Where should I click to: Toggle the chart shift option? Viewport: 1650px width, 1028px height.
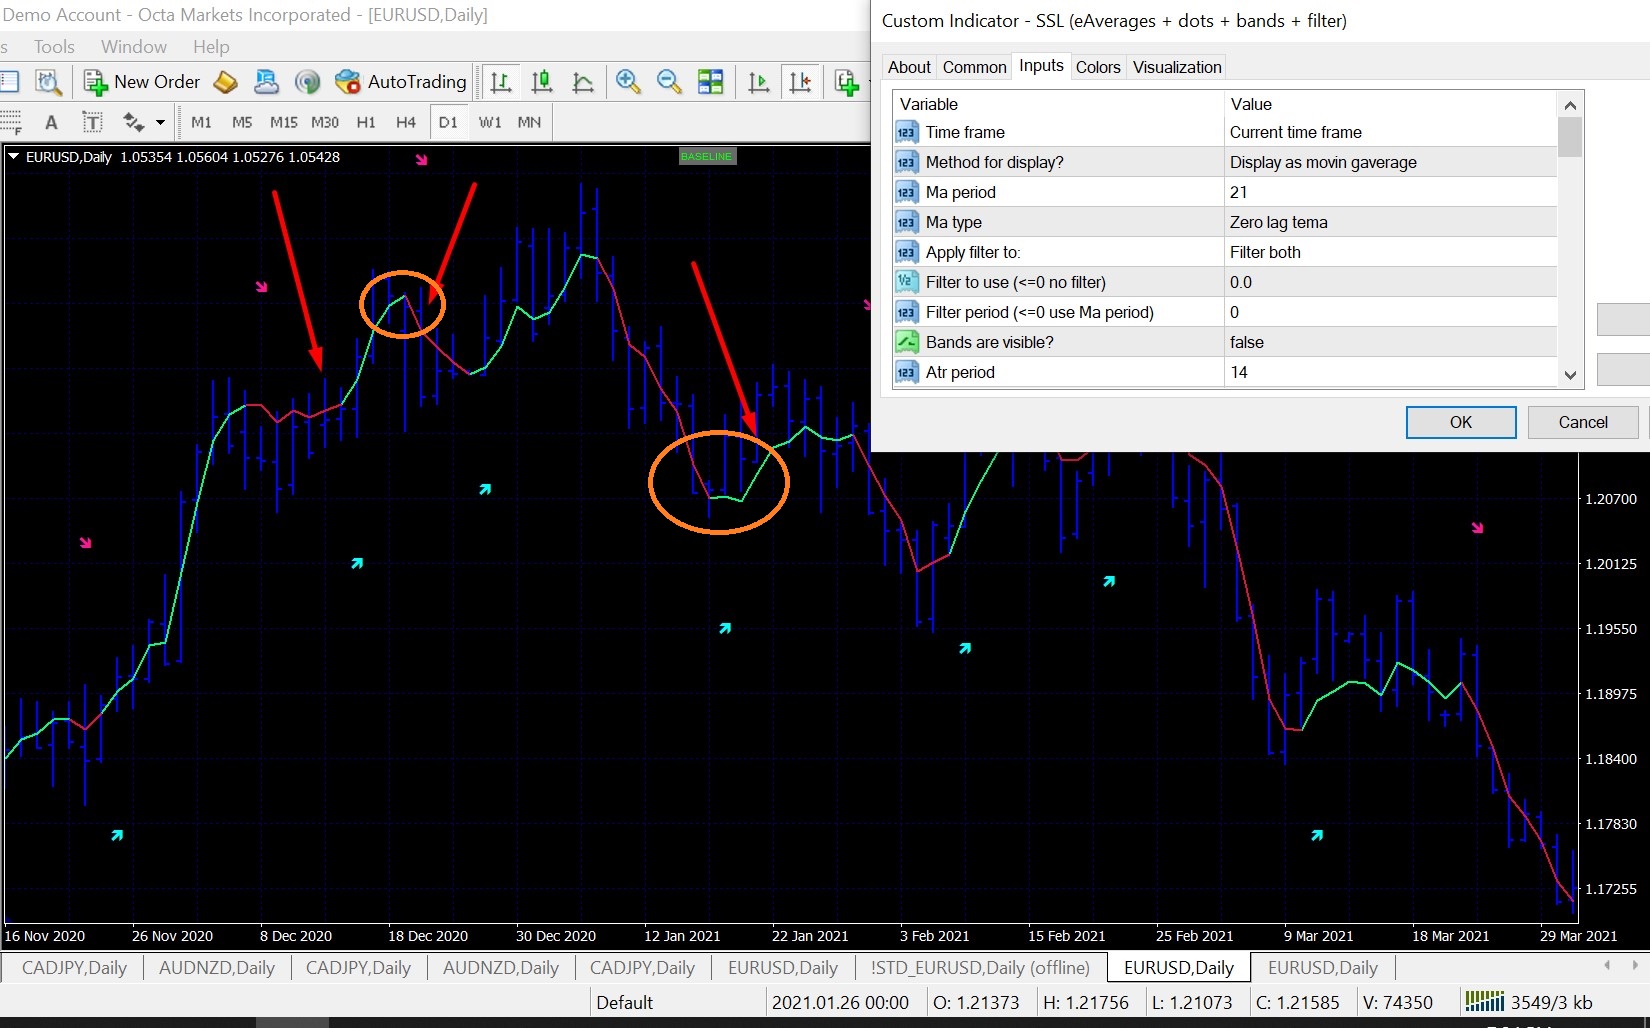pyautogui.click(x=800, y=82)
